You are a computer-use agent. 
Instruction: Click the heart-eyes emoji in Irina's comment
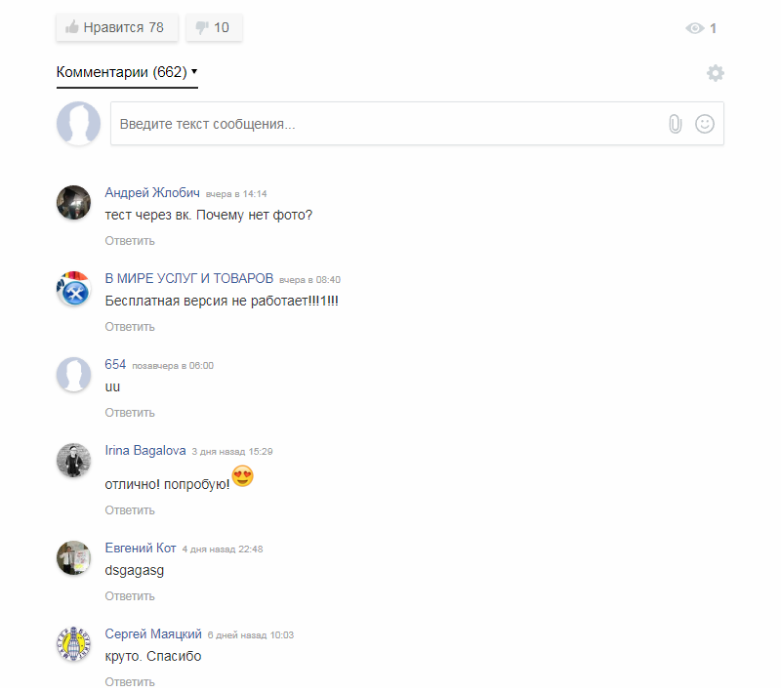[243, 476]
